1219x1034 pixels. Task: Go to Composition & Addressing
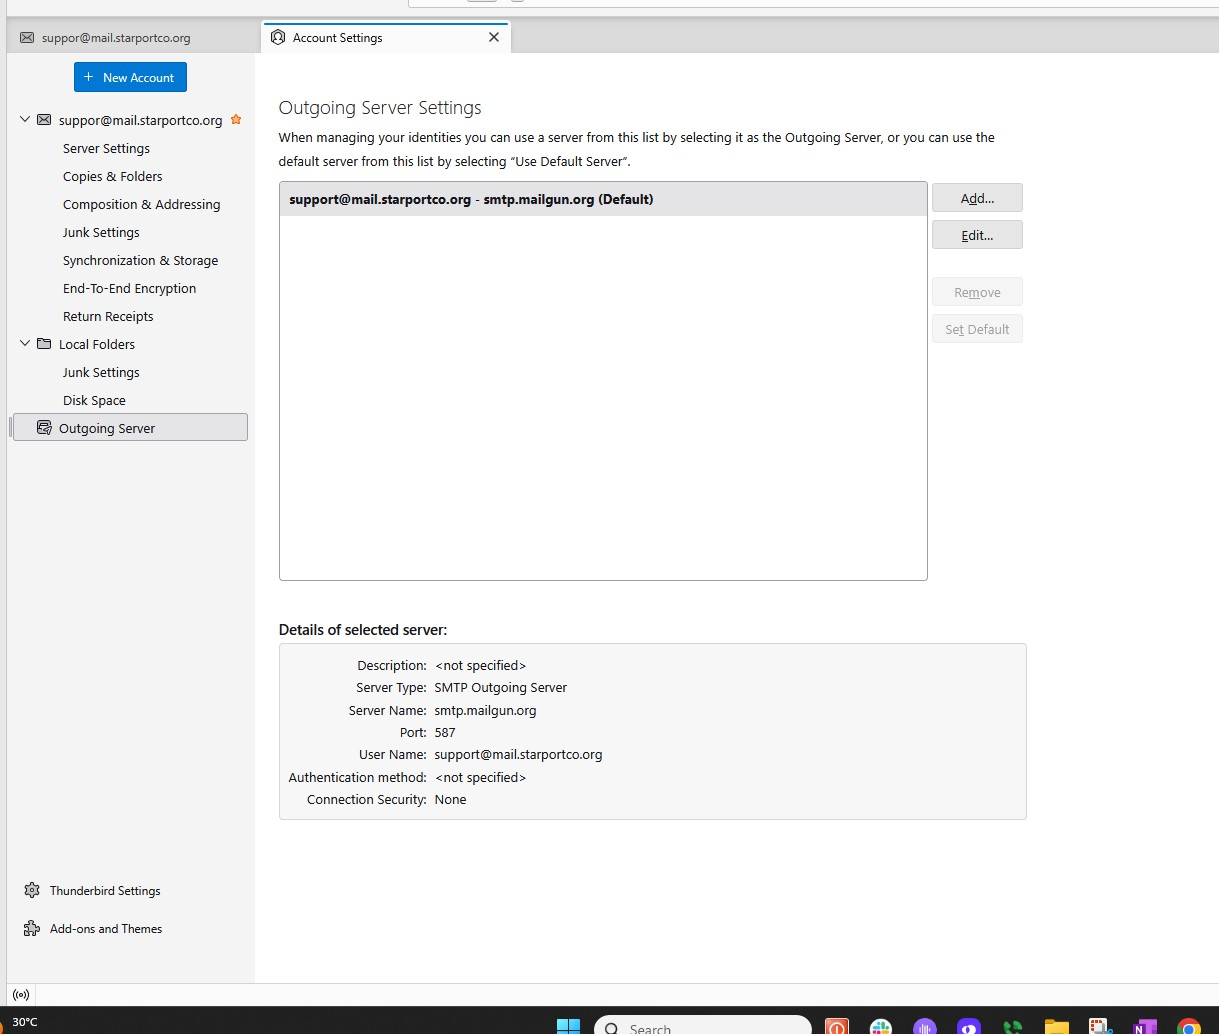141,204
